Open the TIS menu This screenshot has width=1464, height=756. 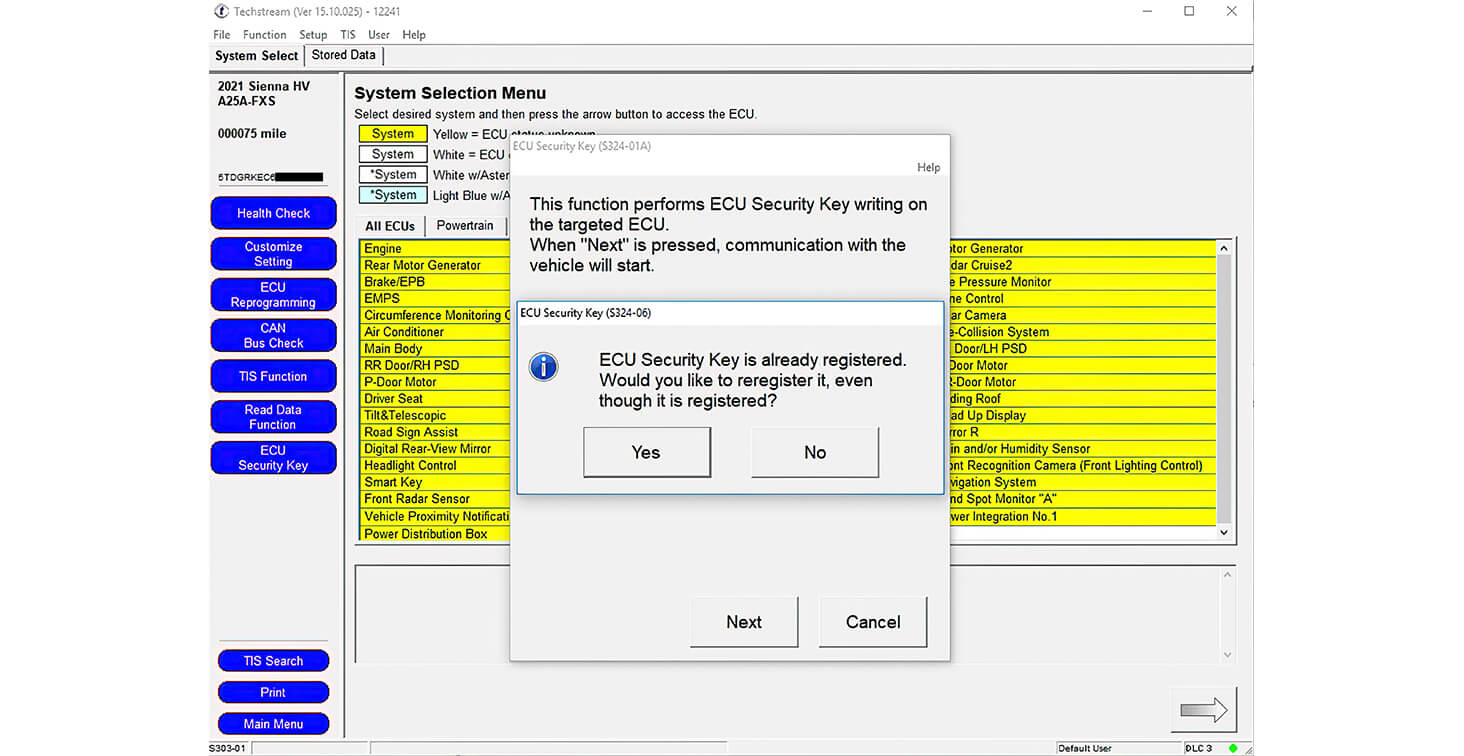tap(348, 35)
